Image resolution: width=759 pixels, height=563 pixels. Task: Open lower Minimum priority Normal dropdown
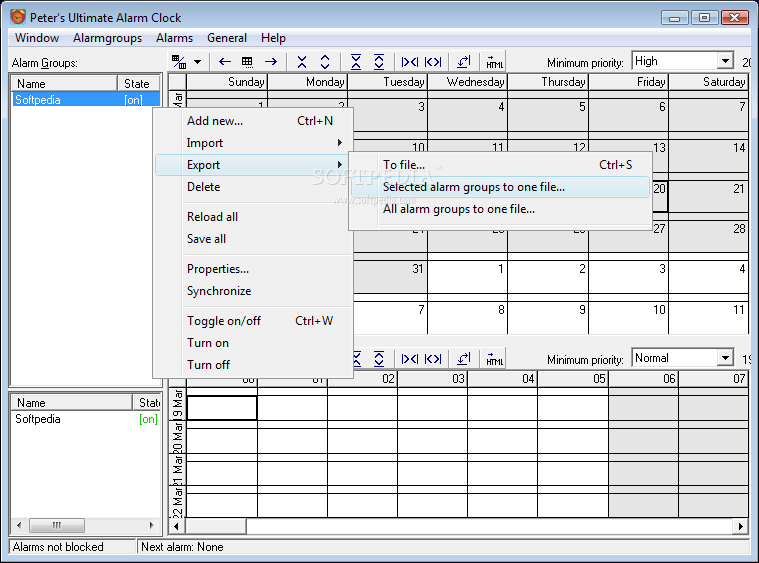pos(725,358)
